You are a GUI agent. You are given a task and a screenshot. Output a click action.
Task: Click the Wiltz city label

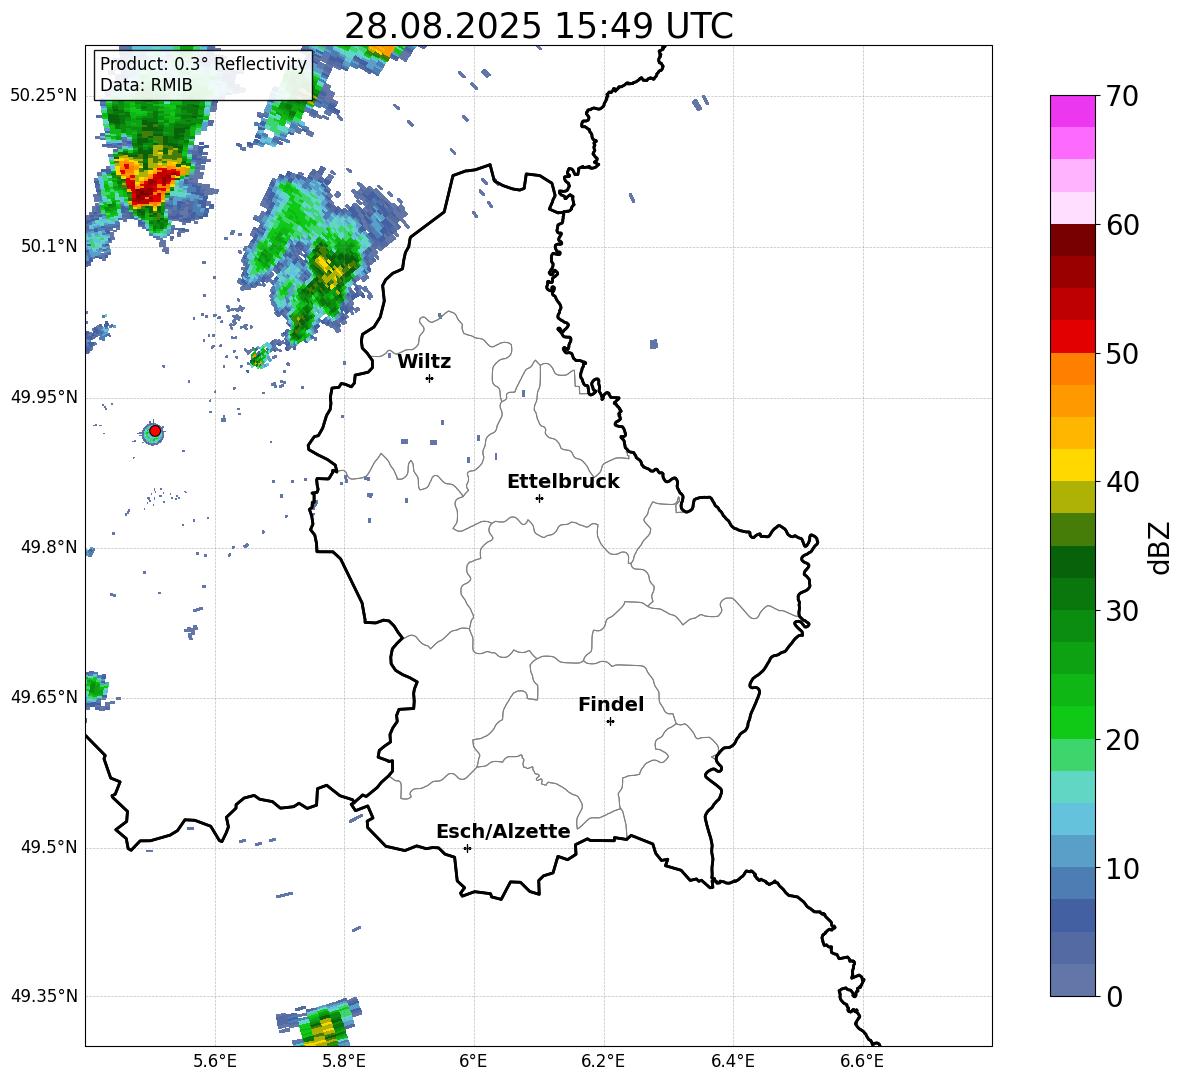point(424,362)
